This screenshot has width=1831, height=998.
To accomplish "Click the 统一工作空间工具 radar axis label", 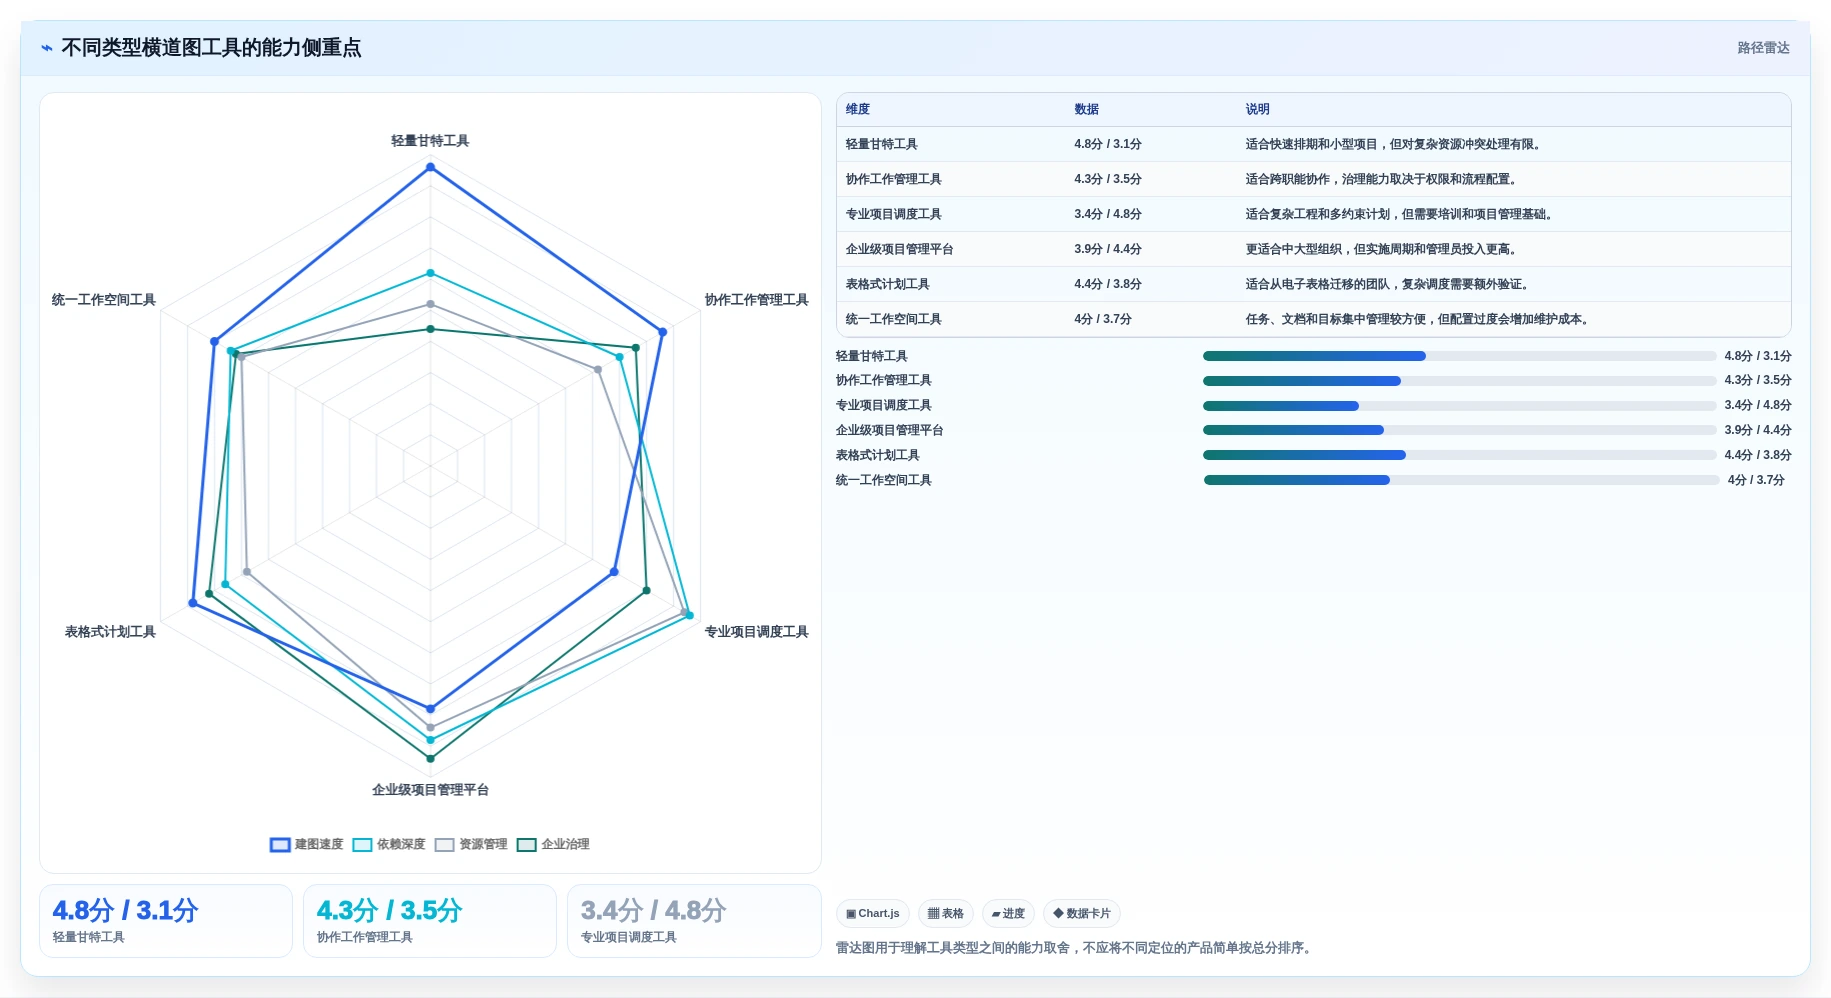I will [x=104, y=300].
